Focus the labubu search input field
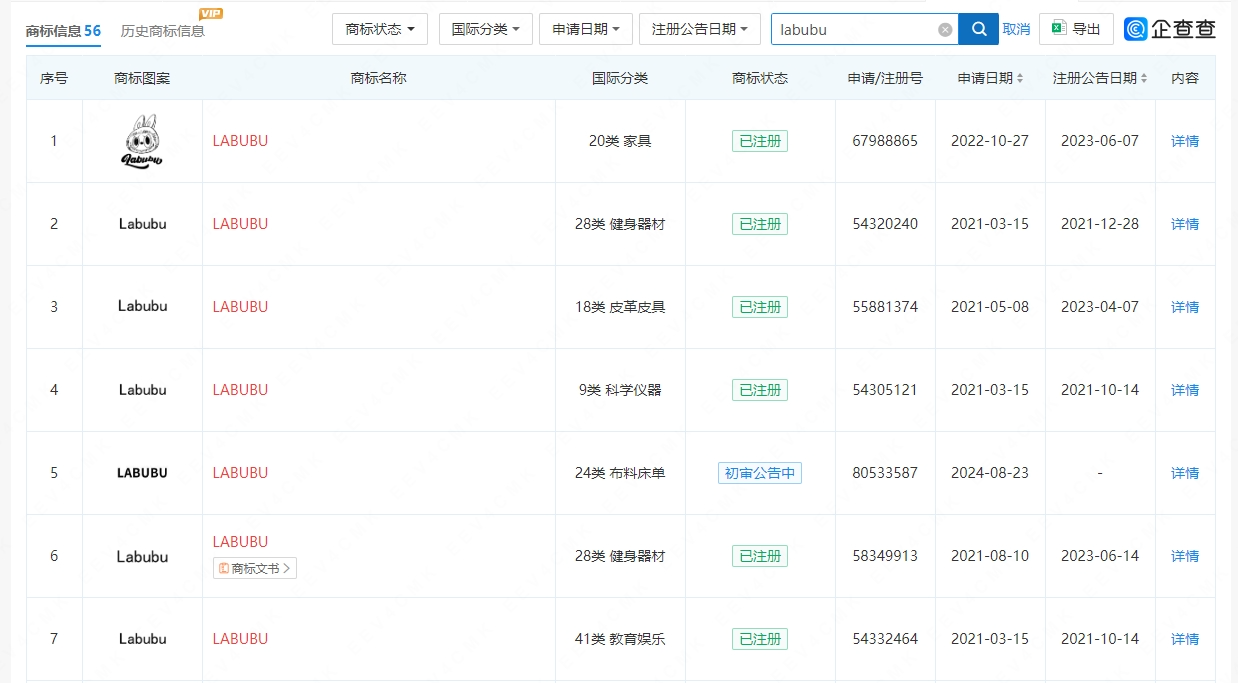This screenshot has height=683, width=1238. point(855,29)
